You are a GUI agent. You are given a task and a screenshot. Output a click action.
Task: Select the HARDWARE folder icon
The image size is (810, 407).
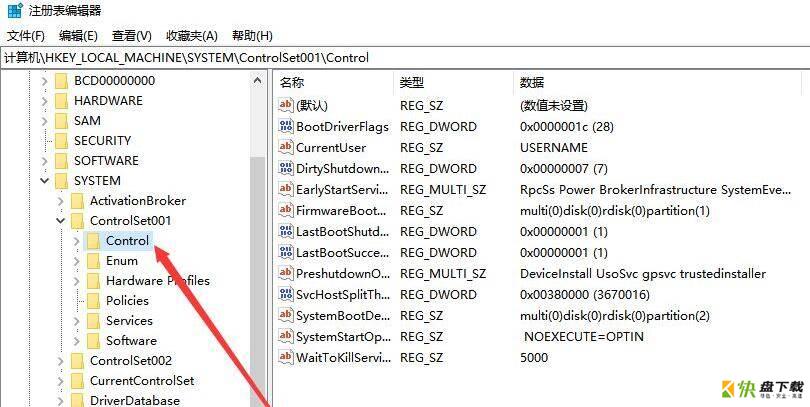pyautogui.click(x=61, y=101)
